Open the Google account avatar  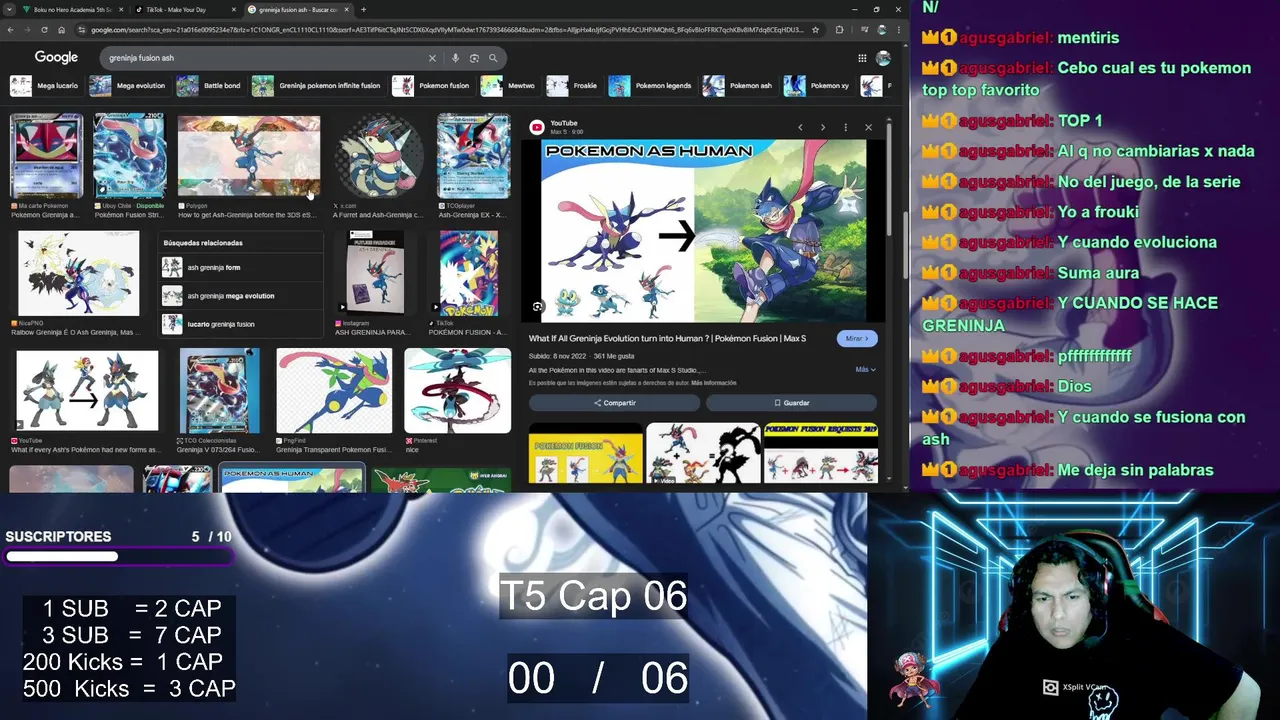point(883,58)
